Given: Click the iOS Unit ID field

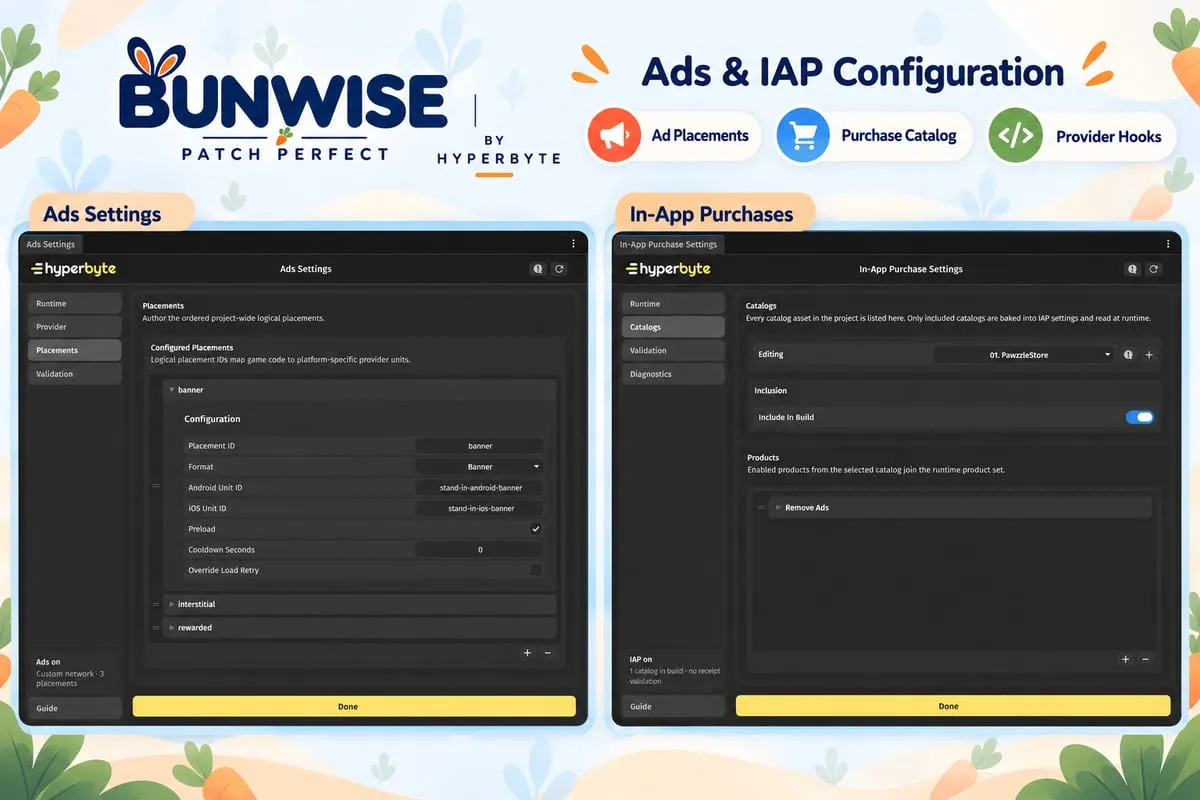Looking at the screenshot, I should [479, 508].
